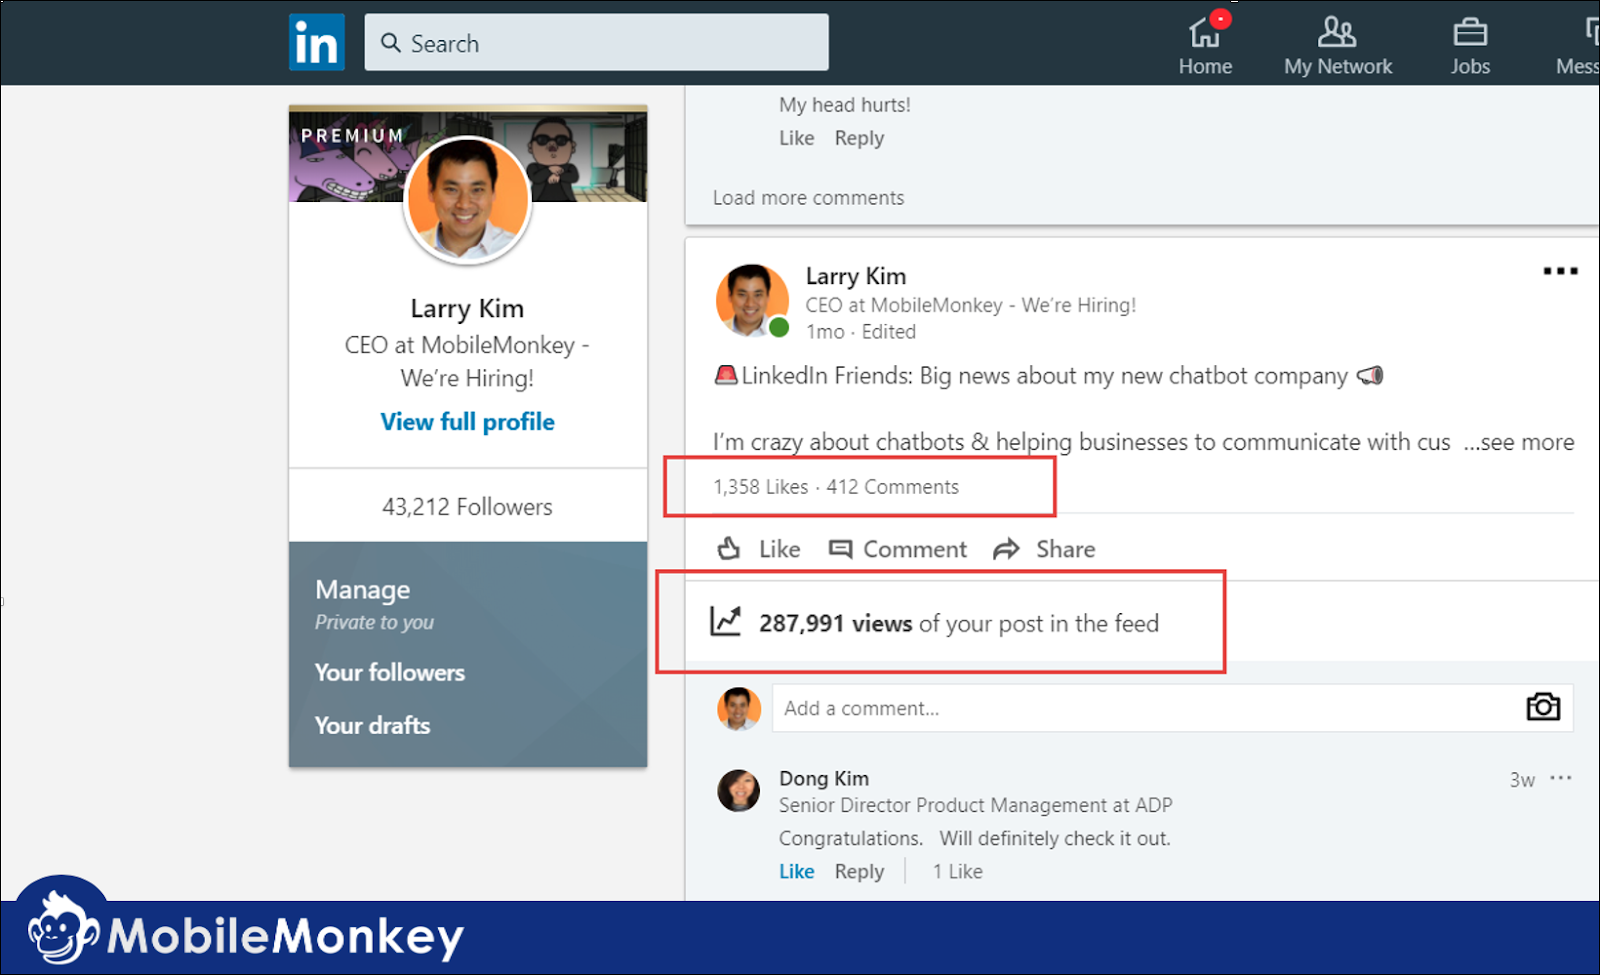Click the camera icon in comment box
The height and width of the screenshot is (975, 1600).
pyautogui.click(x=1543, y=707)
